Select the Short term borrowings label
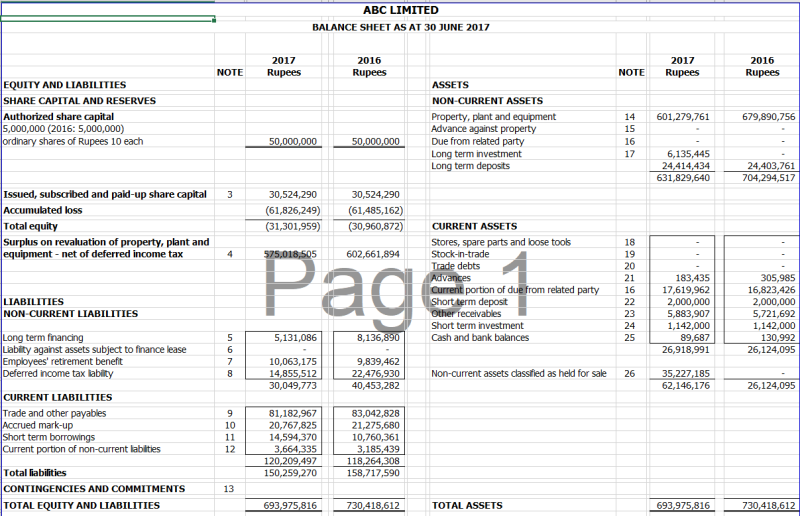Viewport: 800px width, 516px height. pos(49,437)
